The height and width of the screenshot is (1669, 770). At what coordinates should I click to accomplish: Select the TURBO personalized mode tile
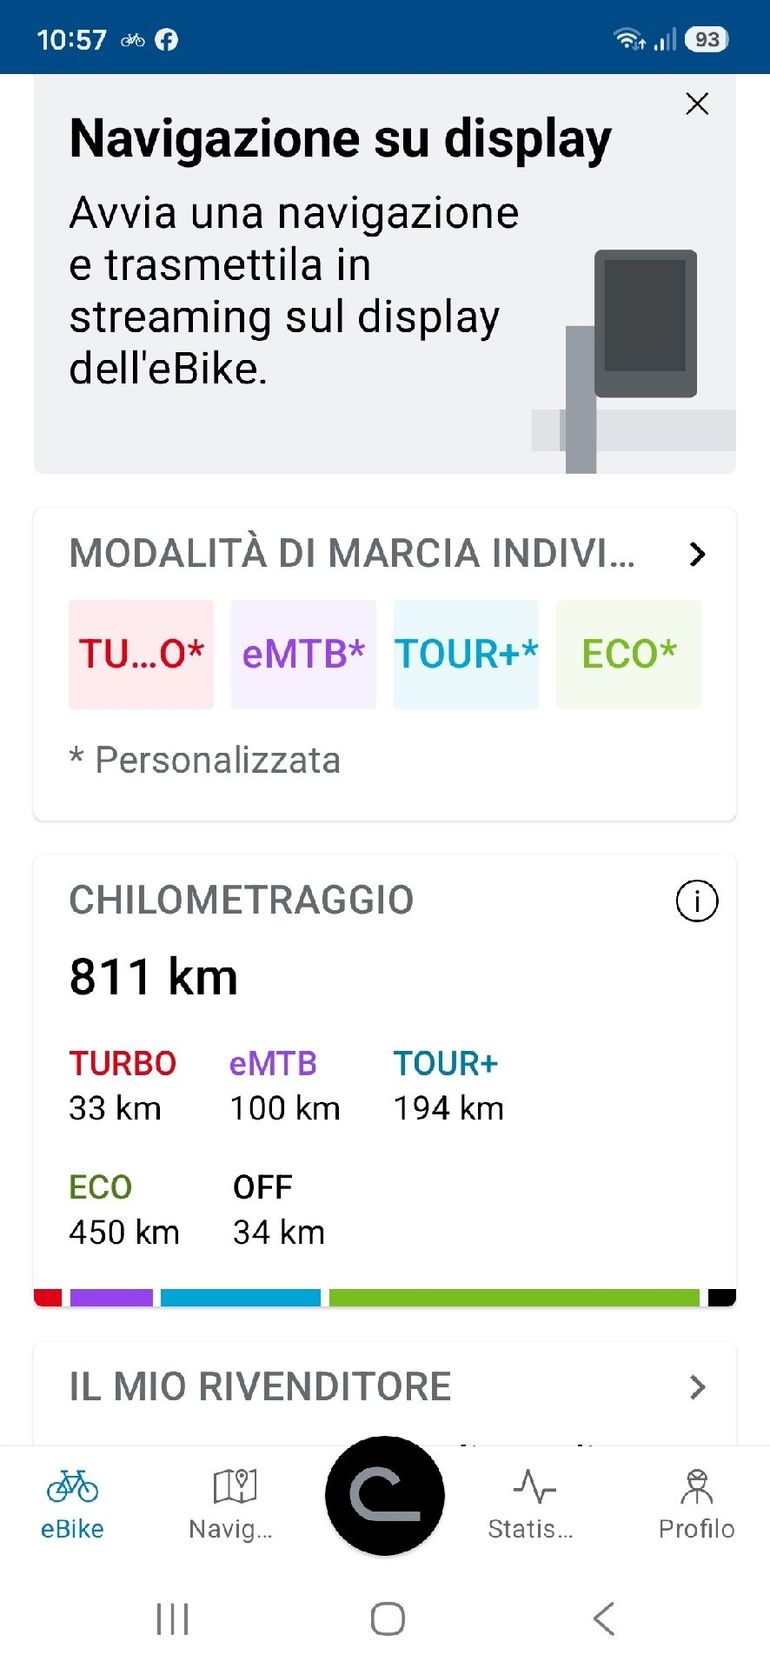(x=141, y=655)
